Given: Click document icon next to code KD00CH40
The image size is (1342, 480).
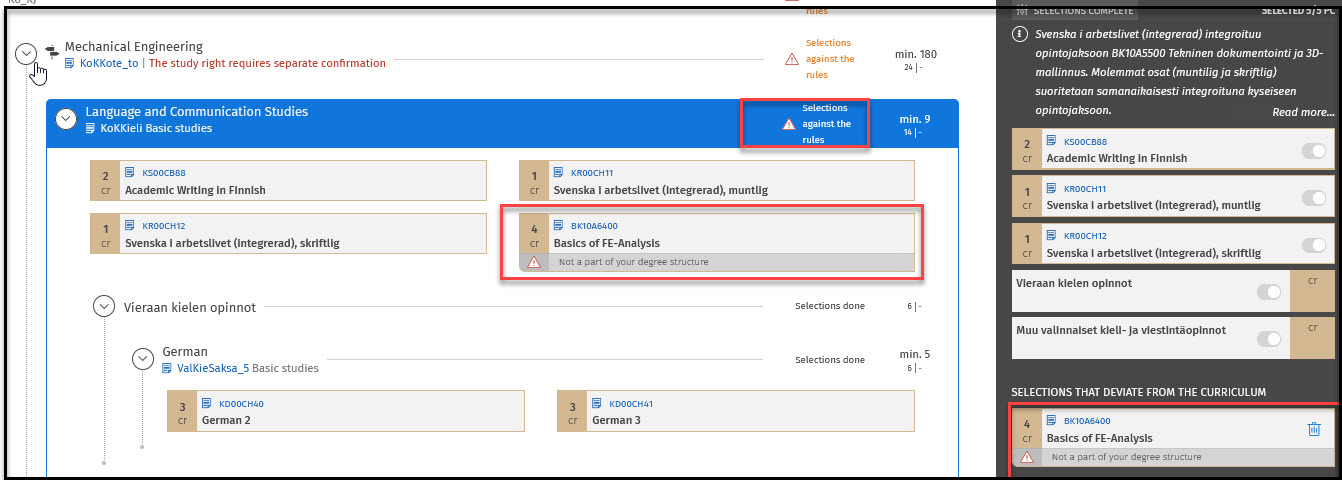Looking at the screenshot, I should coord(208,404).
